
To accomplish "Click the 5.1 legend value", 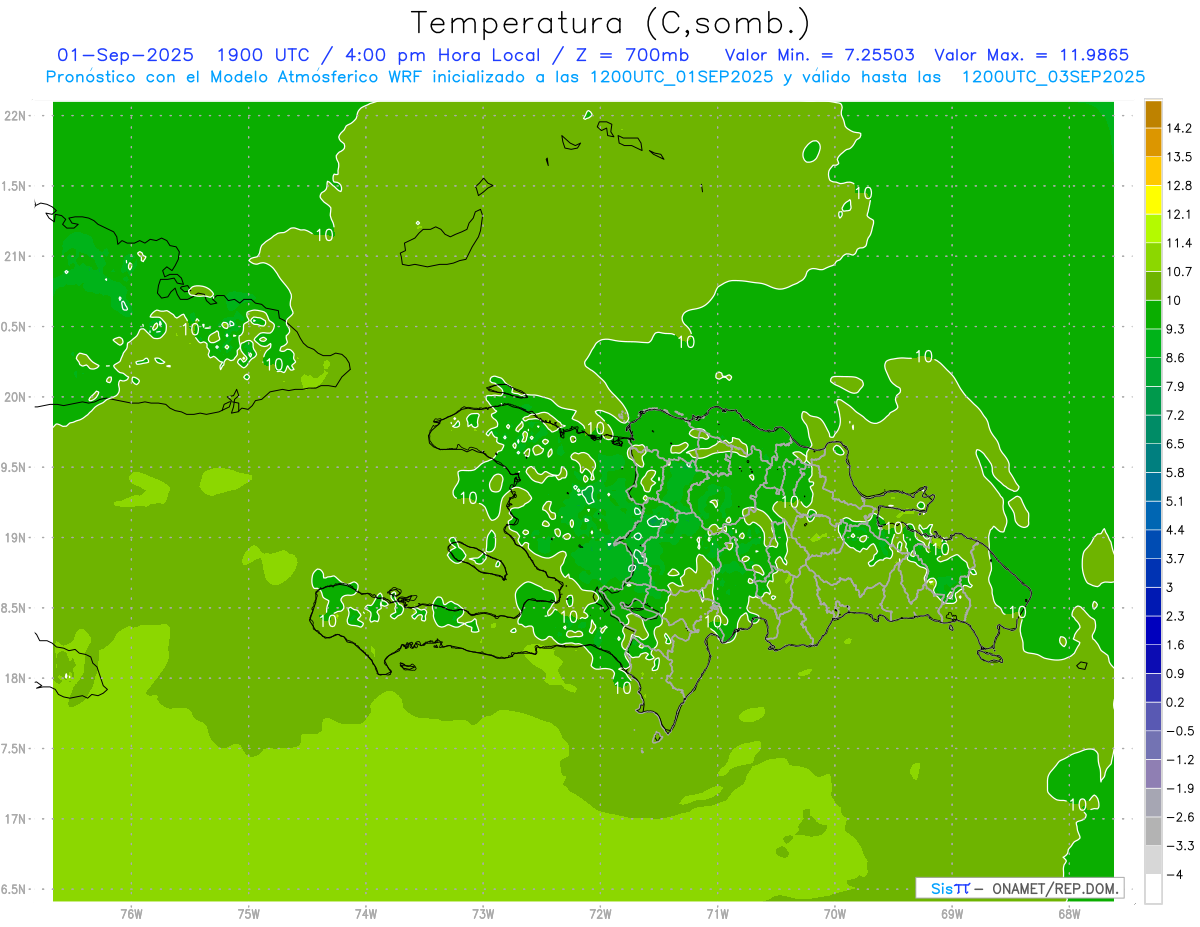I will point(1176,501).
